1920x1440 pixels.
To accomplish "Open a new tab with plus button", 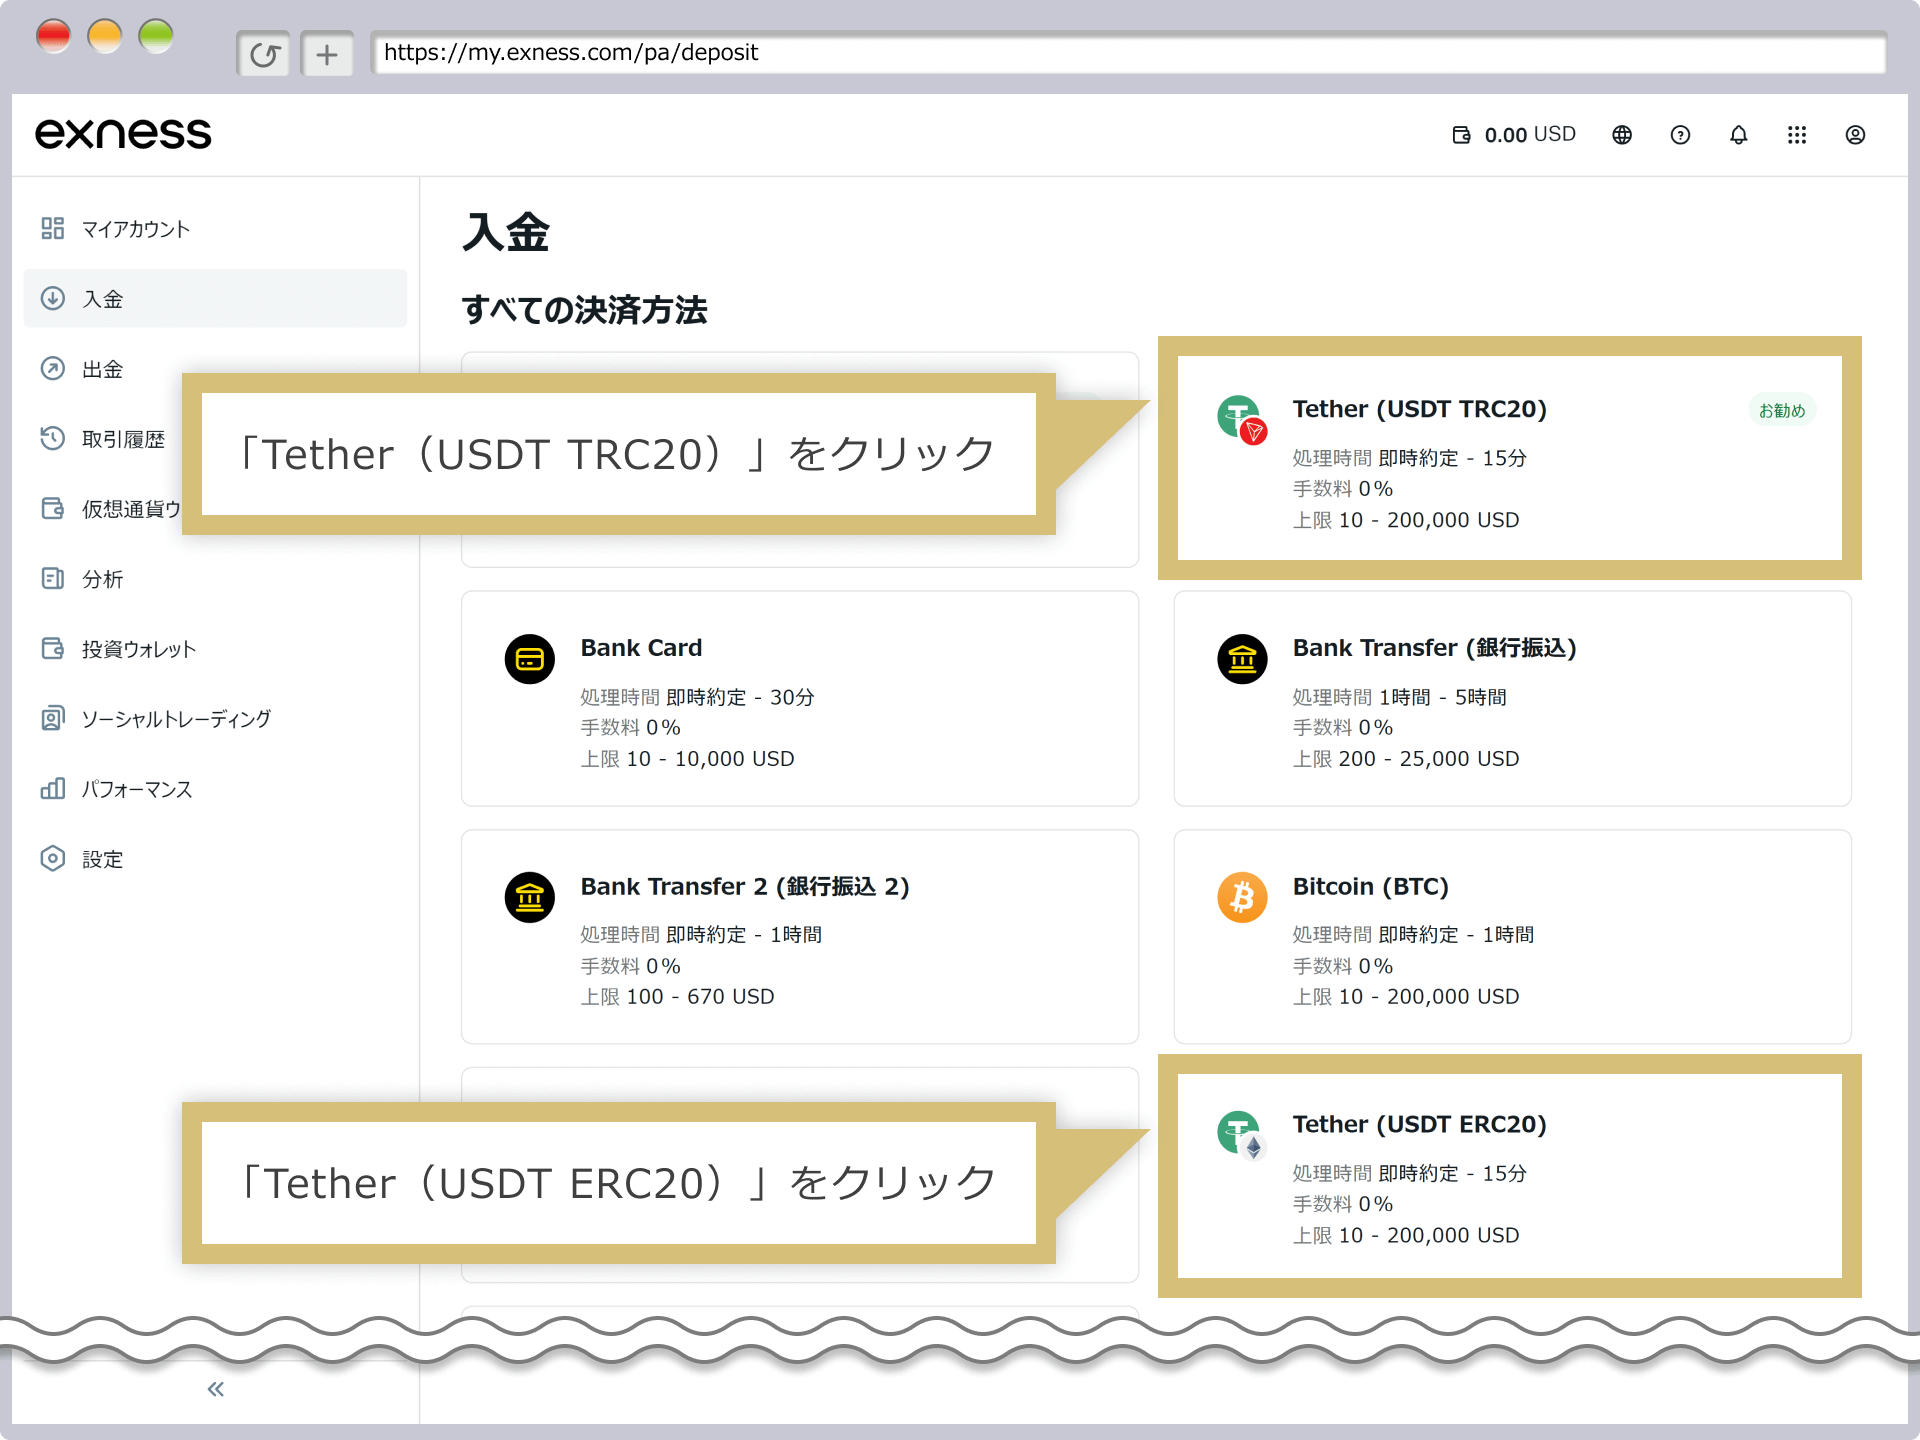I will [x=327, y=54].
